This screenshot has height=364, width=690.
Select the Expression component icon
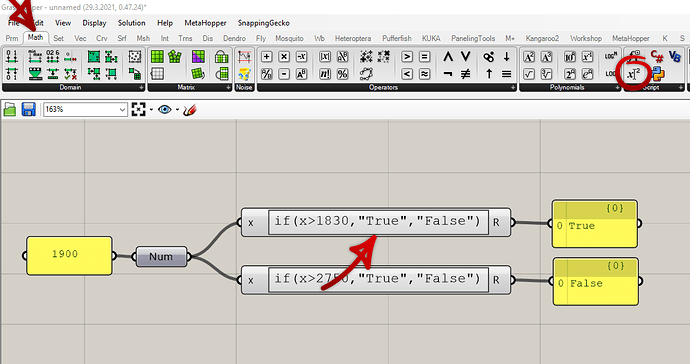(633, 74)
